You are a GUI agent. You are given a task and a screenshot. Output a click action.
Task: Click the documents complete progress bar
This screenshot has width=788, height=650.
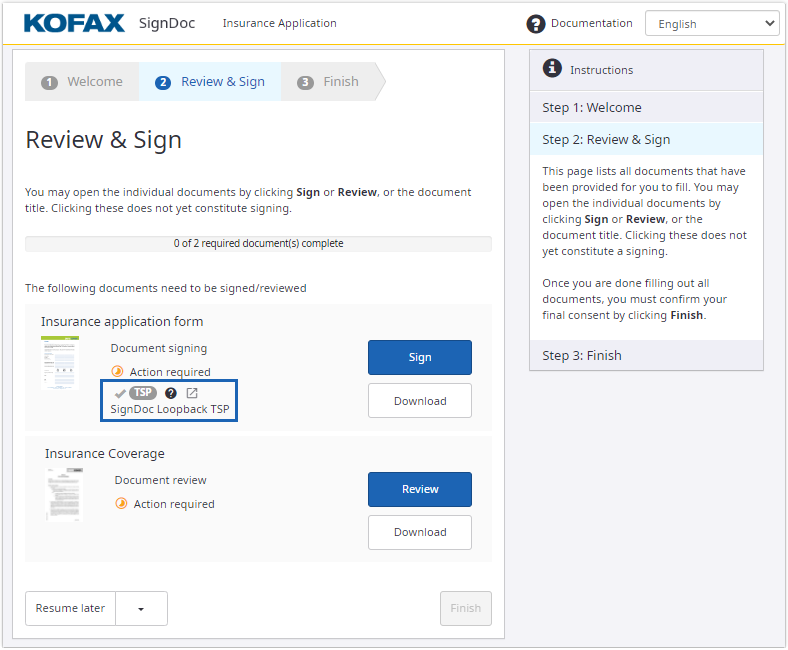258,243
